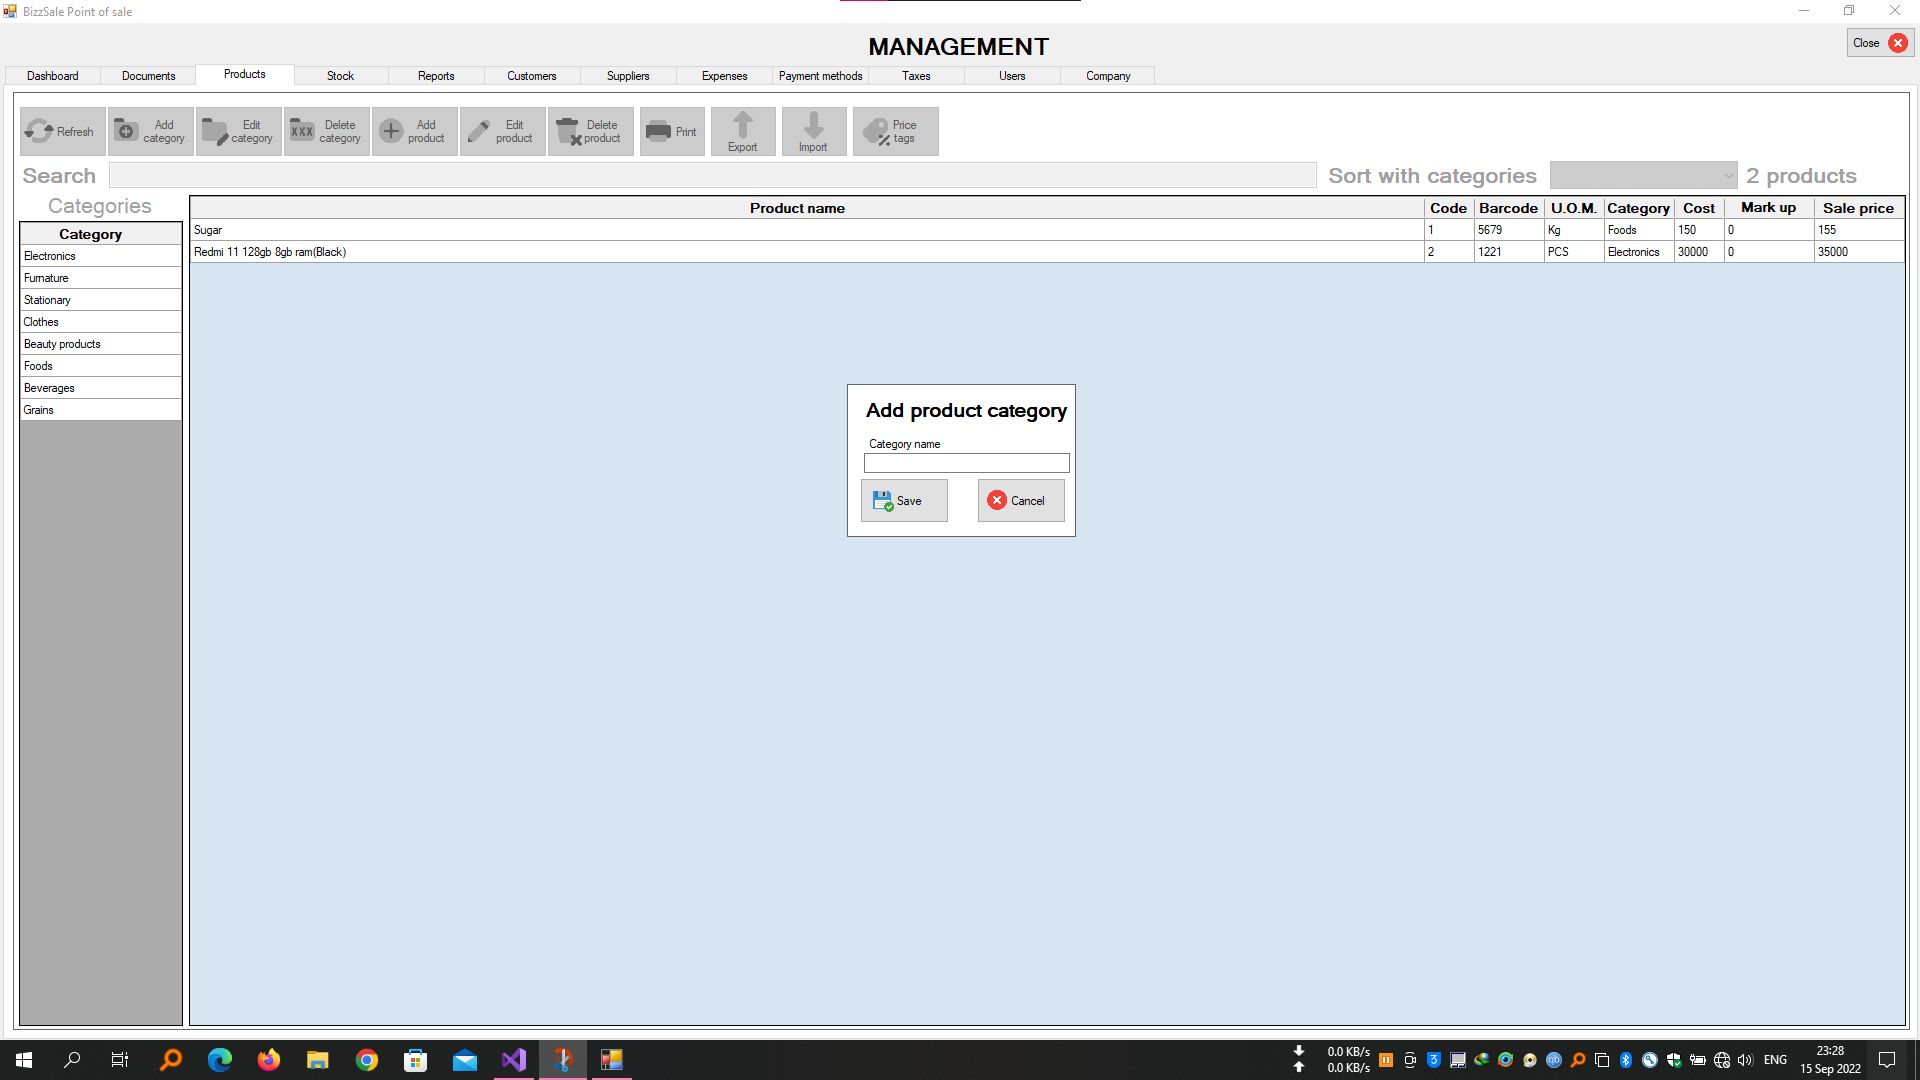This screenshot has height=1080, width=1920.
Task: Switch to the Stock tab
Action: 340,76
